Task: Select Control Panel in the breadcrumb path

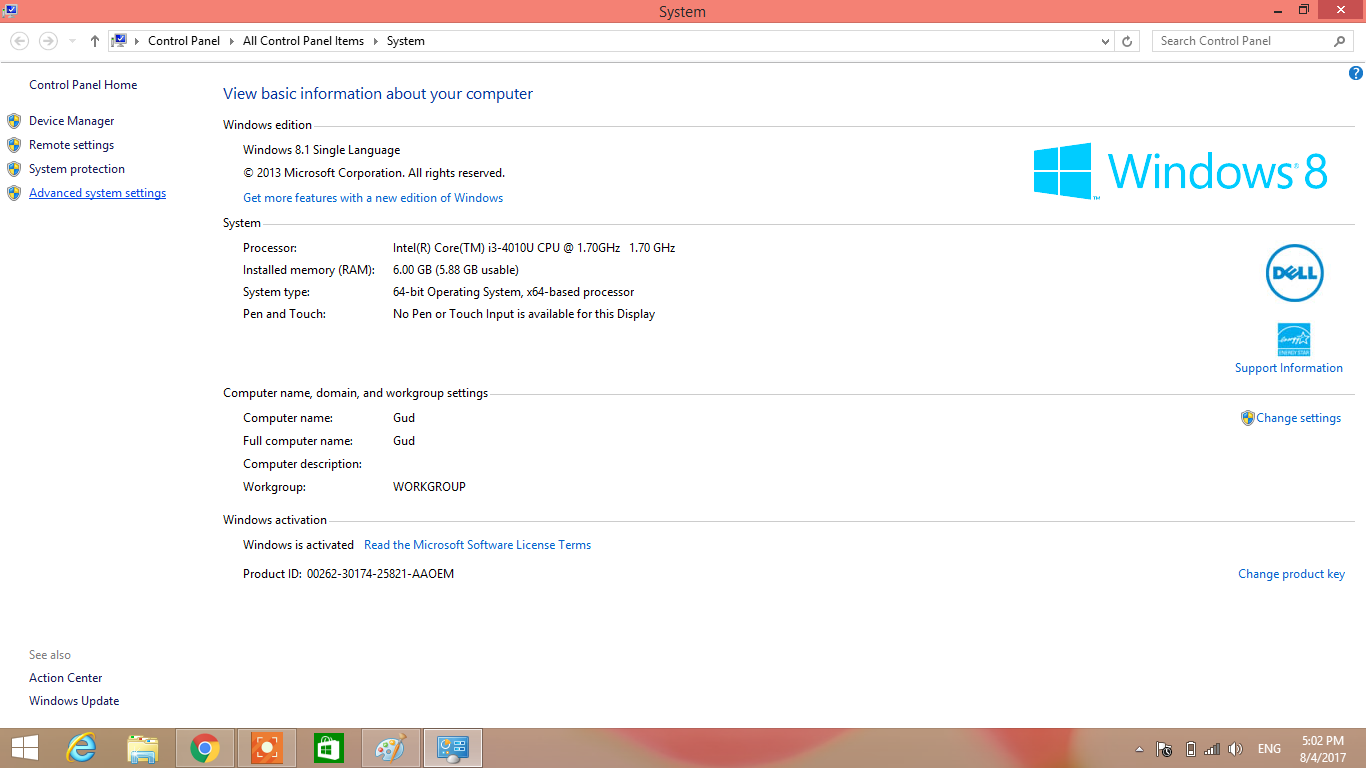Action: click(x=184, y=41)
